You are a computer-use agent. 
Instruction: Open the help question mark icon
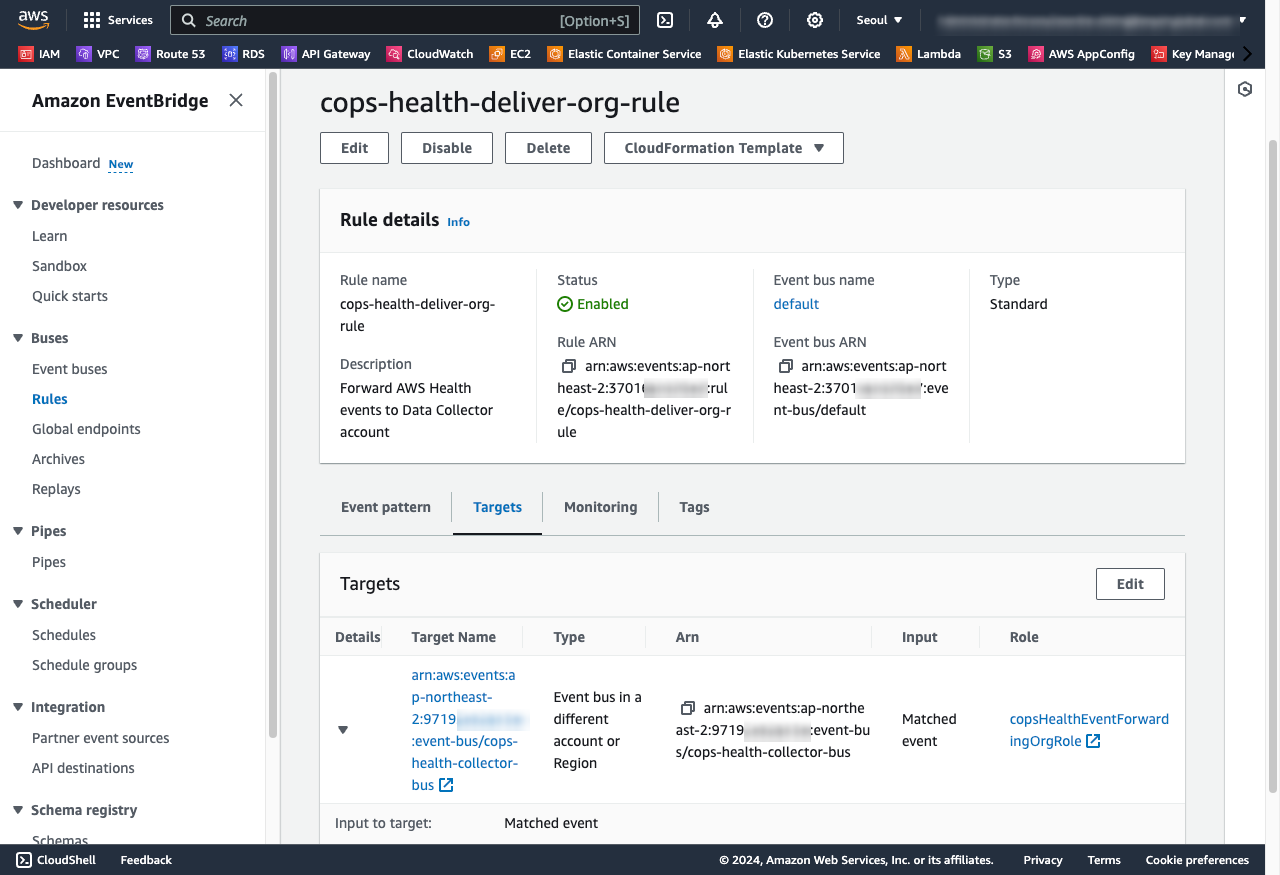[x=765, y=20]
